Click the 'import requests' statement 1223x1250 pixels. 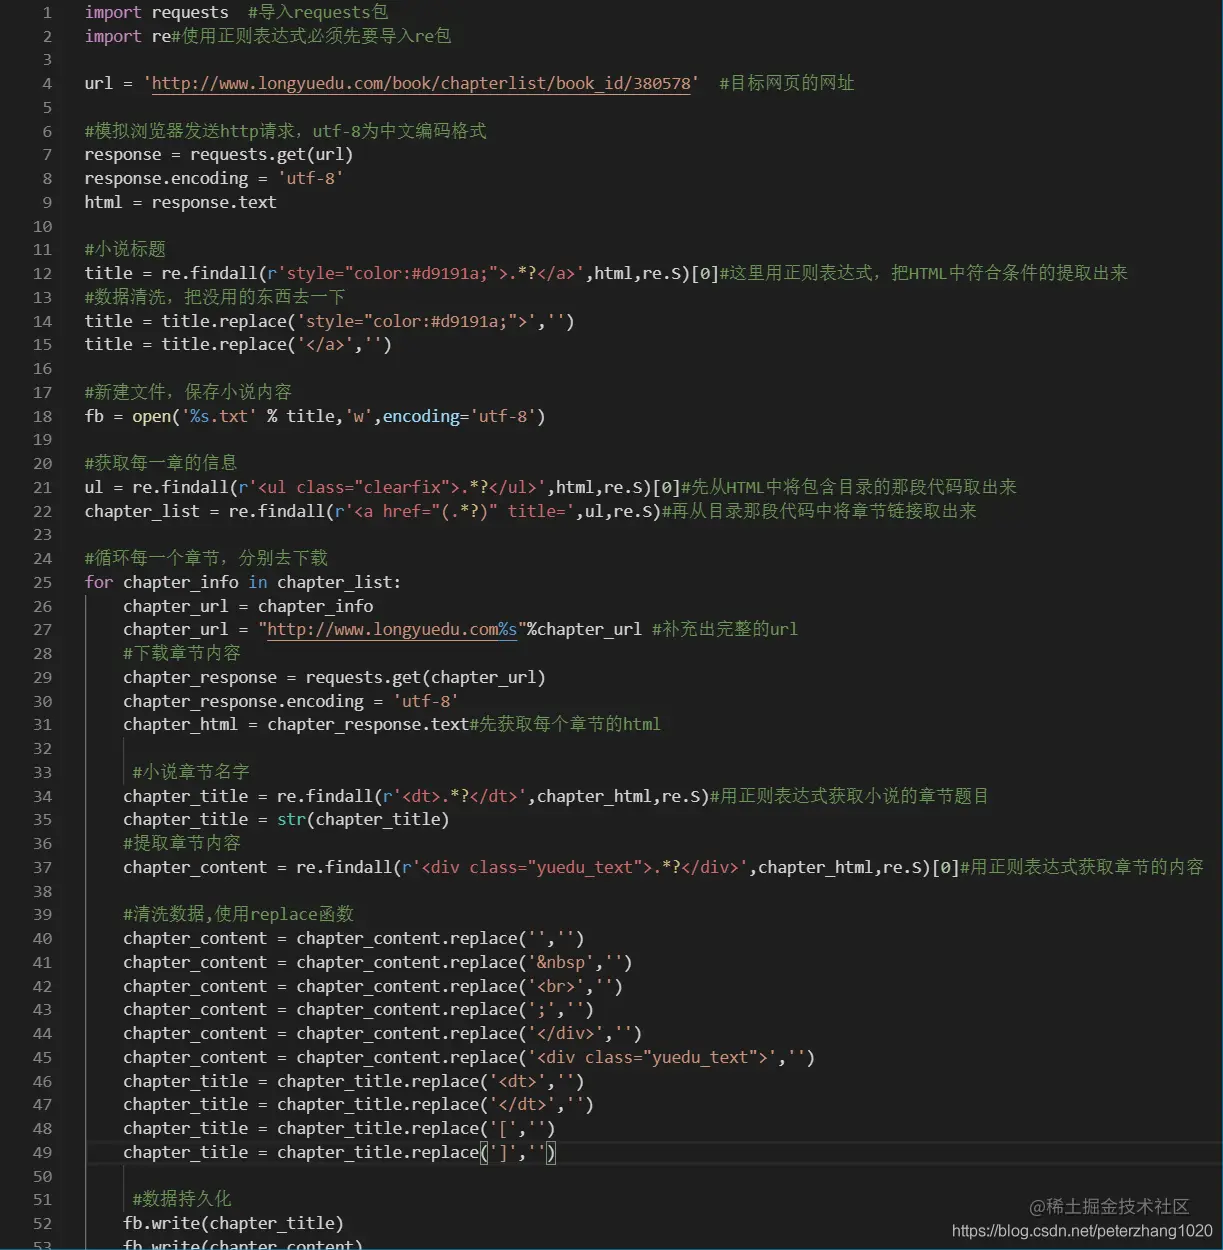[x=157, y=13]
